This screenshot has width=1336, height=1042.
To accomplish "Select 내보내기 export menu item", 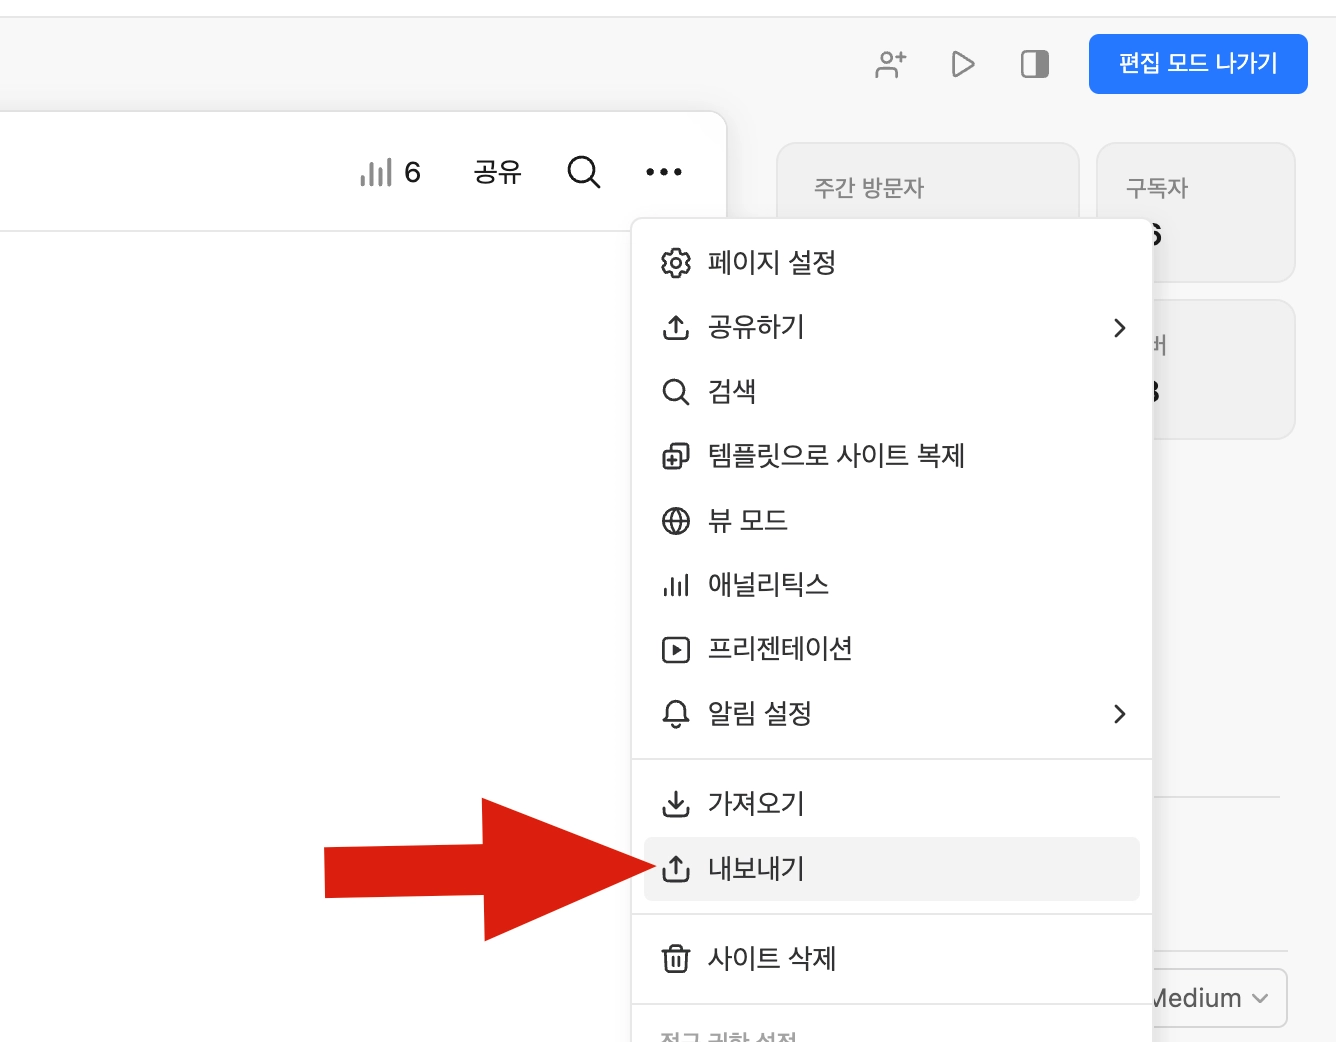I will click(x=756, y=869).
